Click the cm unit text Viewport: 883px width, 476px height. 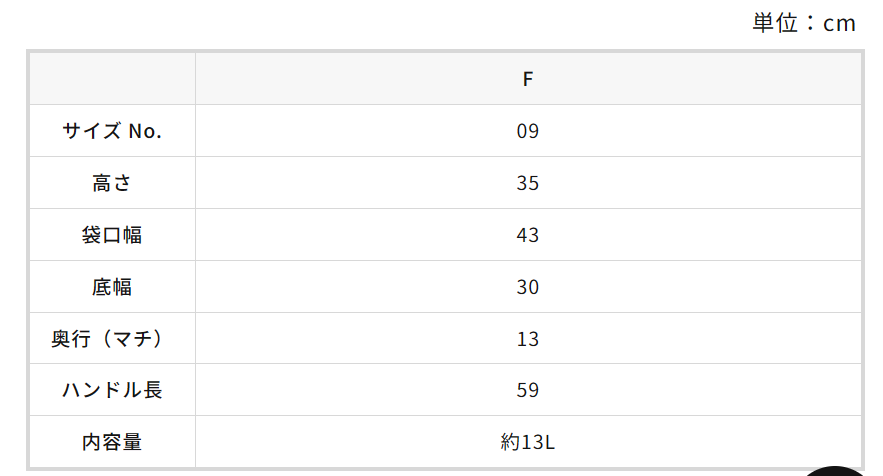click(839, 24)
